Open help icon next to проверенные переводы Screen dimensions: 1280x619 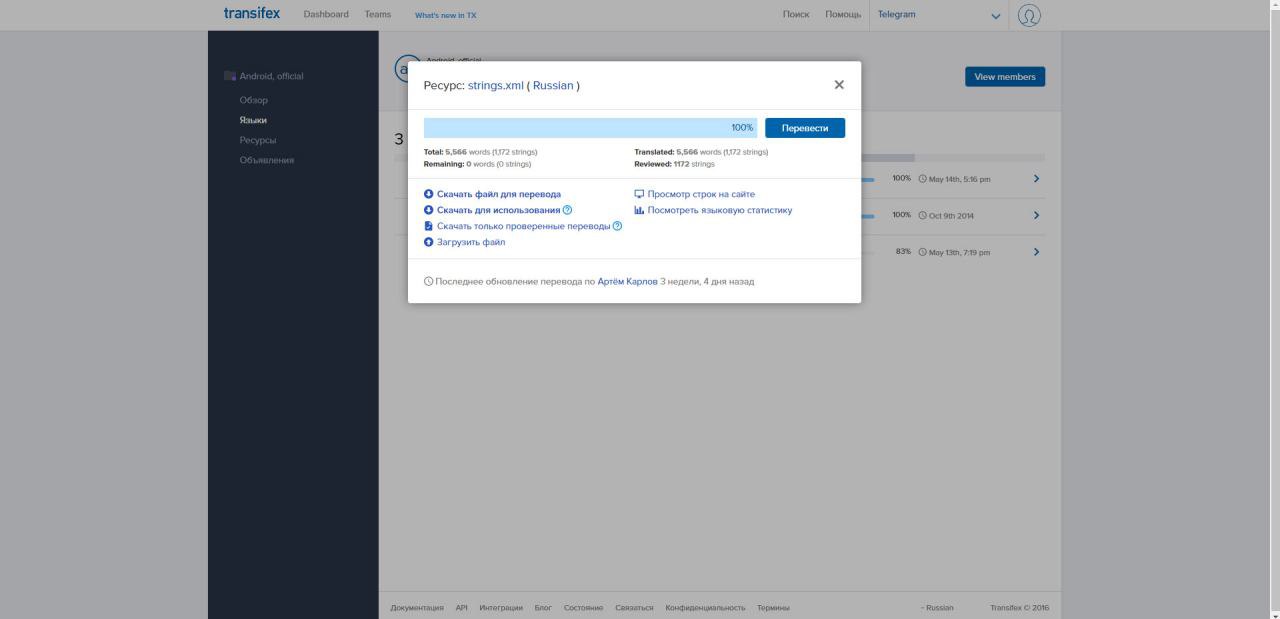pos(617,226)
